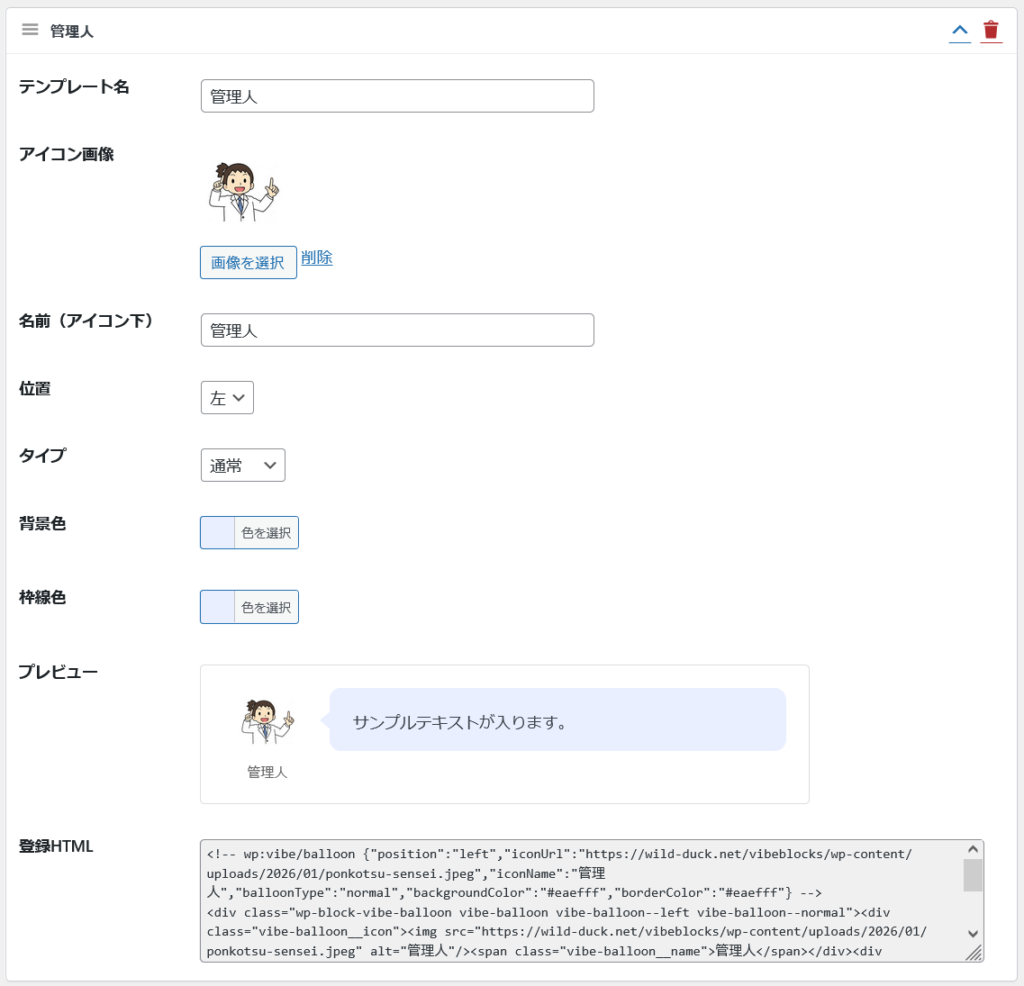
Task: Open the 位置 dropdown showing 左
Action: click(227, 397)
